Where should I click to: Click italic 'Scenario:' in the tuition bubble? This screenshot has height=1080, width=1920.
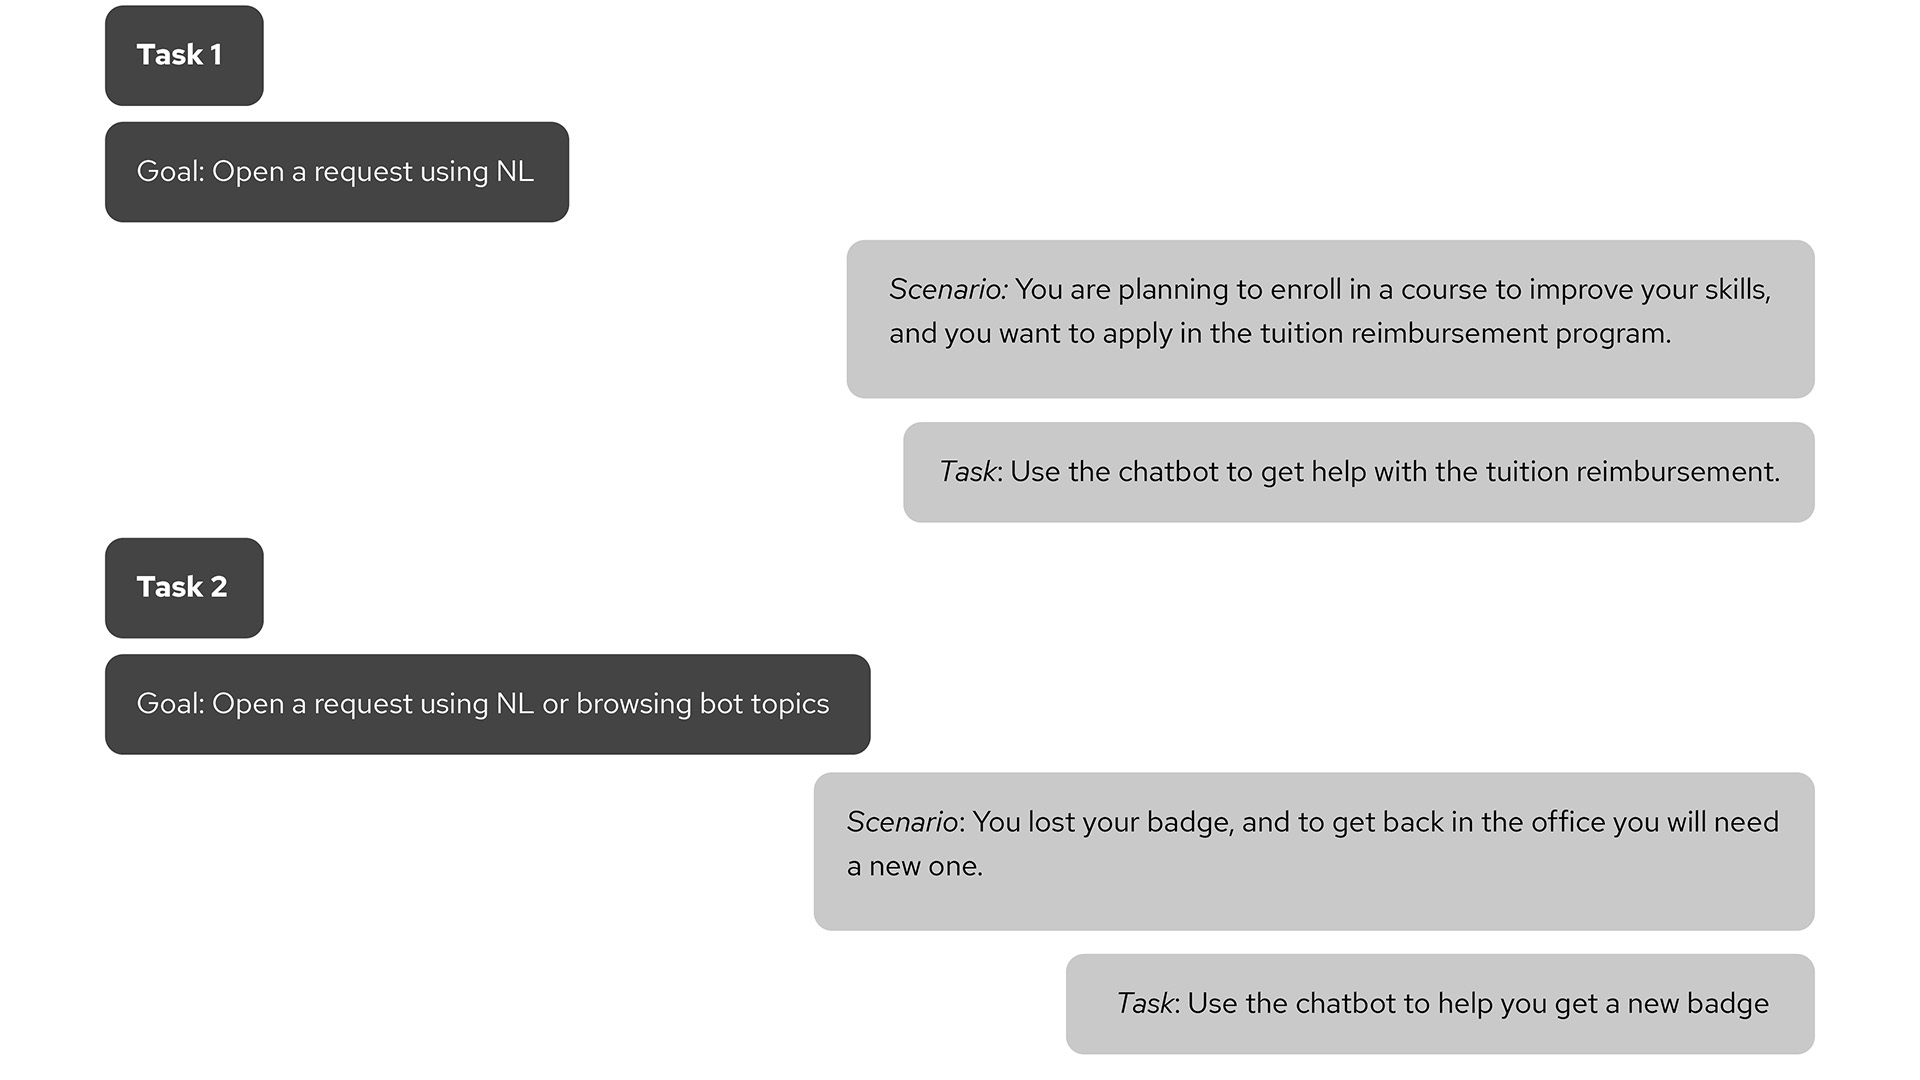click(948, 289)
